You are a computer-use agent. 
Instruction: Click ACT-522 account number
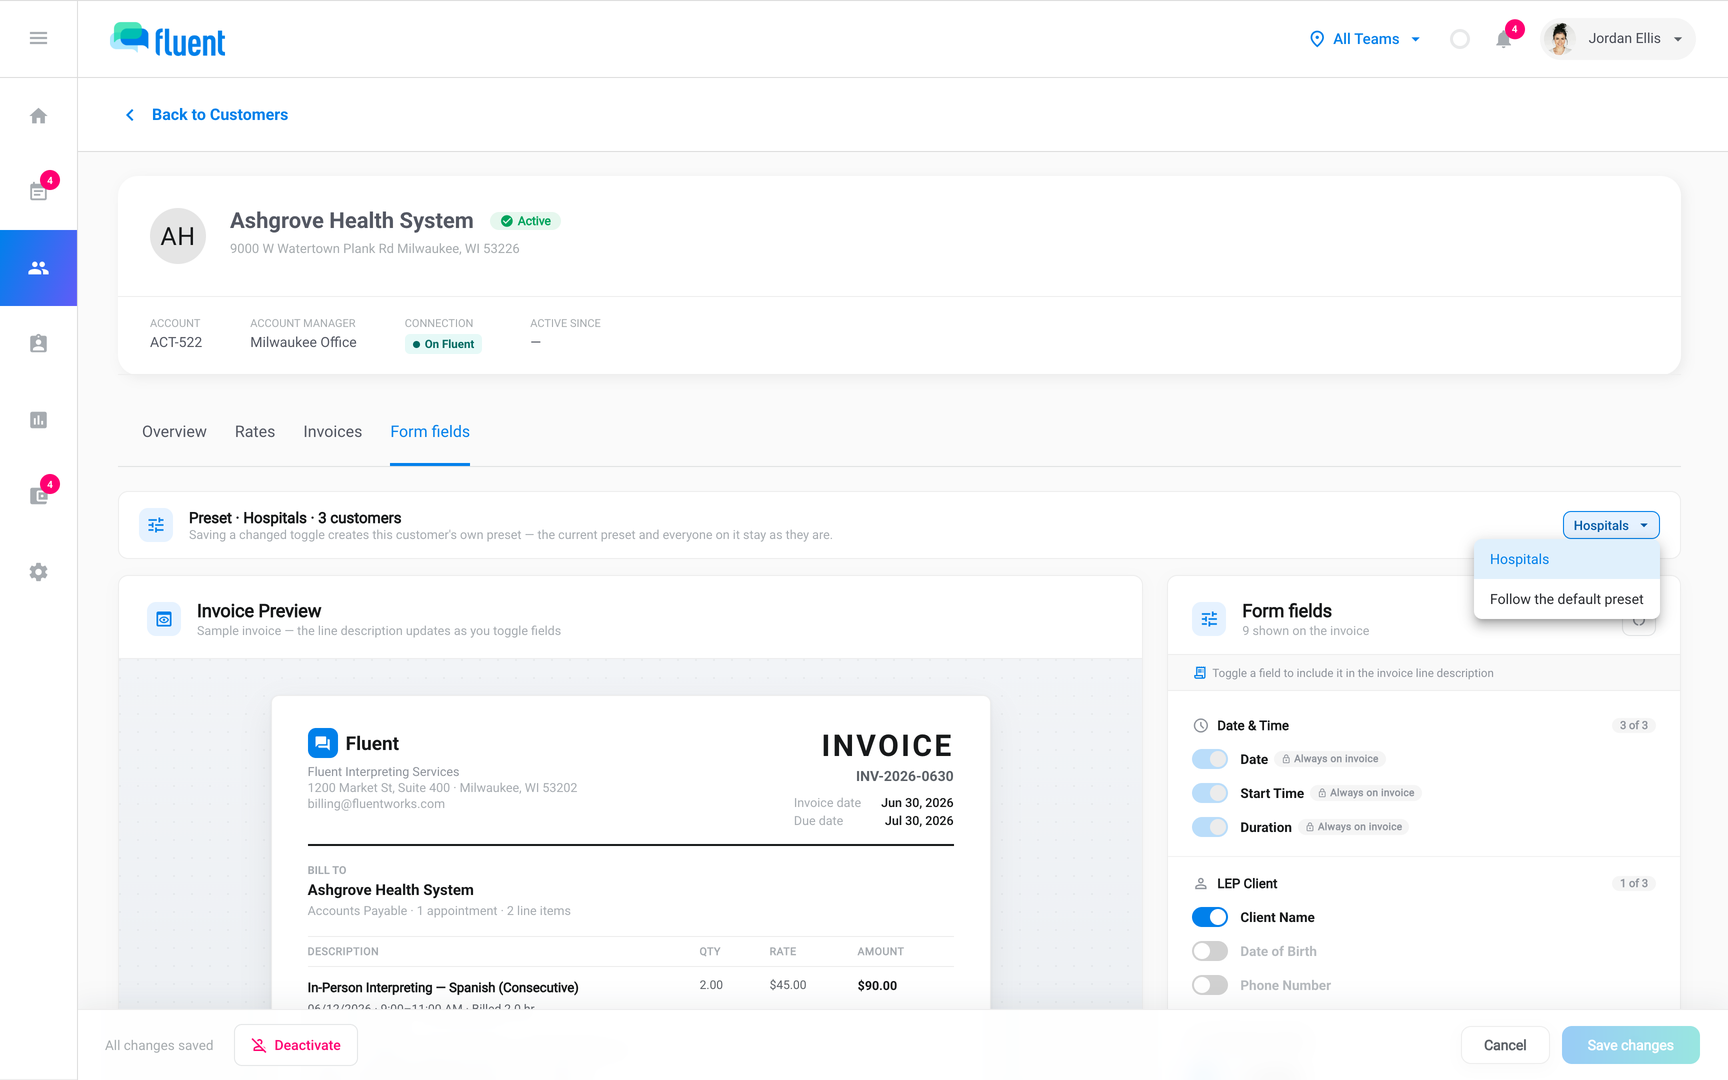[176, 342]
